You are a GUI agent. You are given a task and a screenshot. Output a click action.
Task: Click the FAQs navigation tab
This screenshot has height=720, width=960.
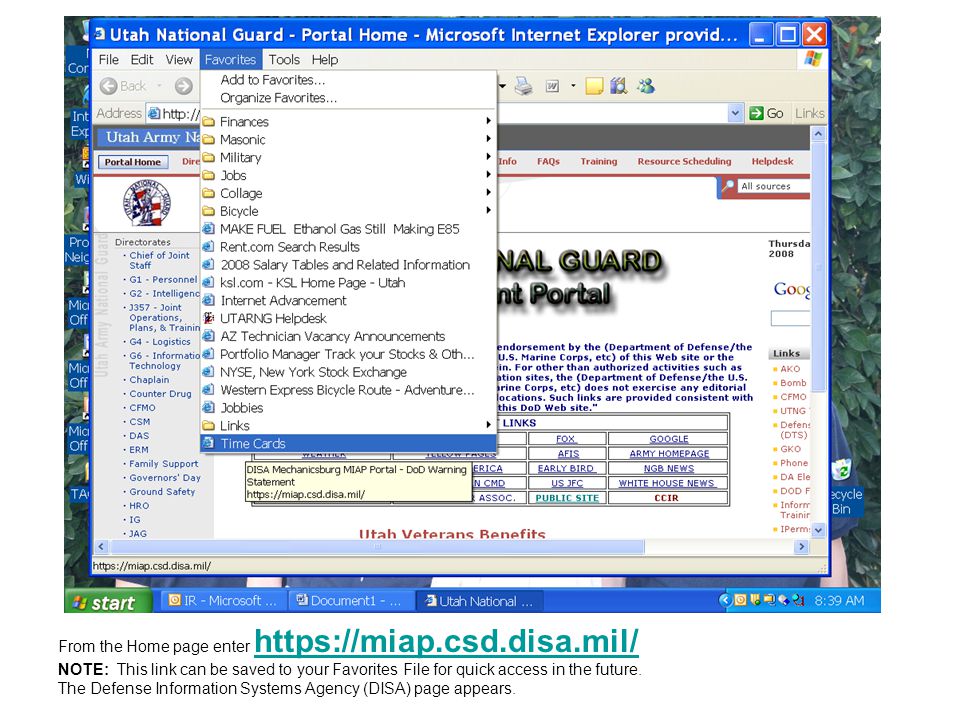[x=549, y=162]
